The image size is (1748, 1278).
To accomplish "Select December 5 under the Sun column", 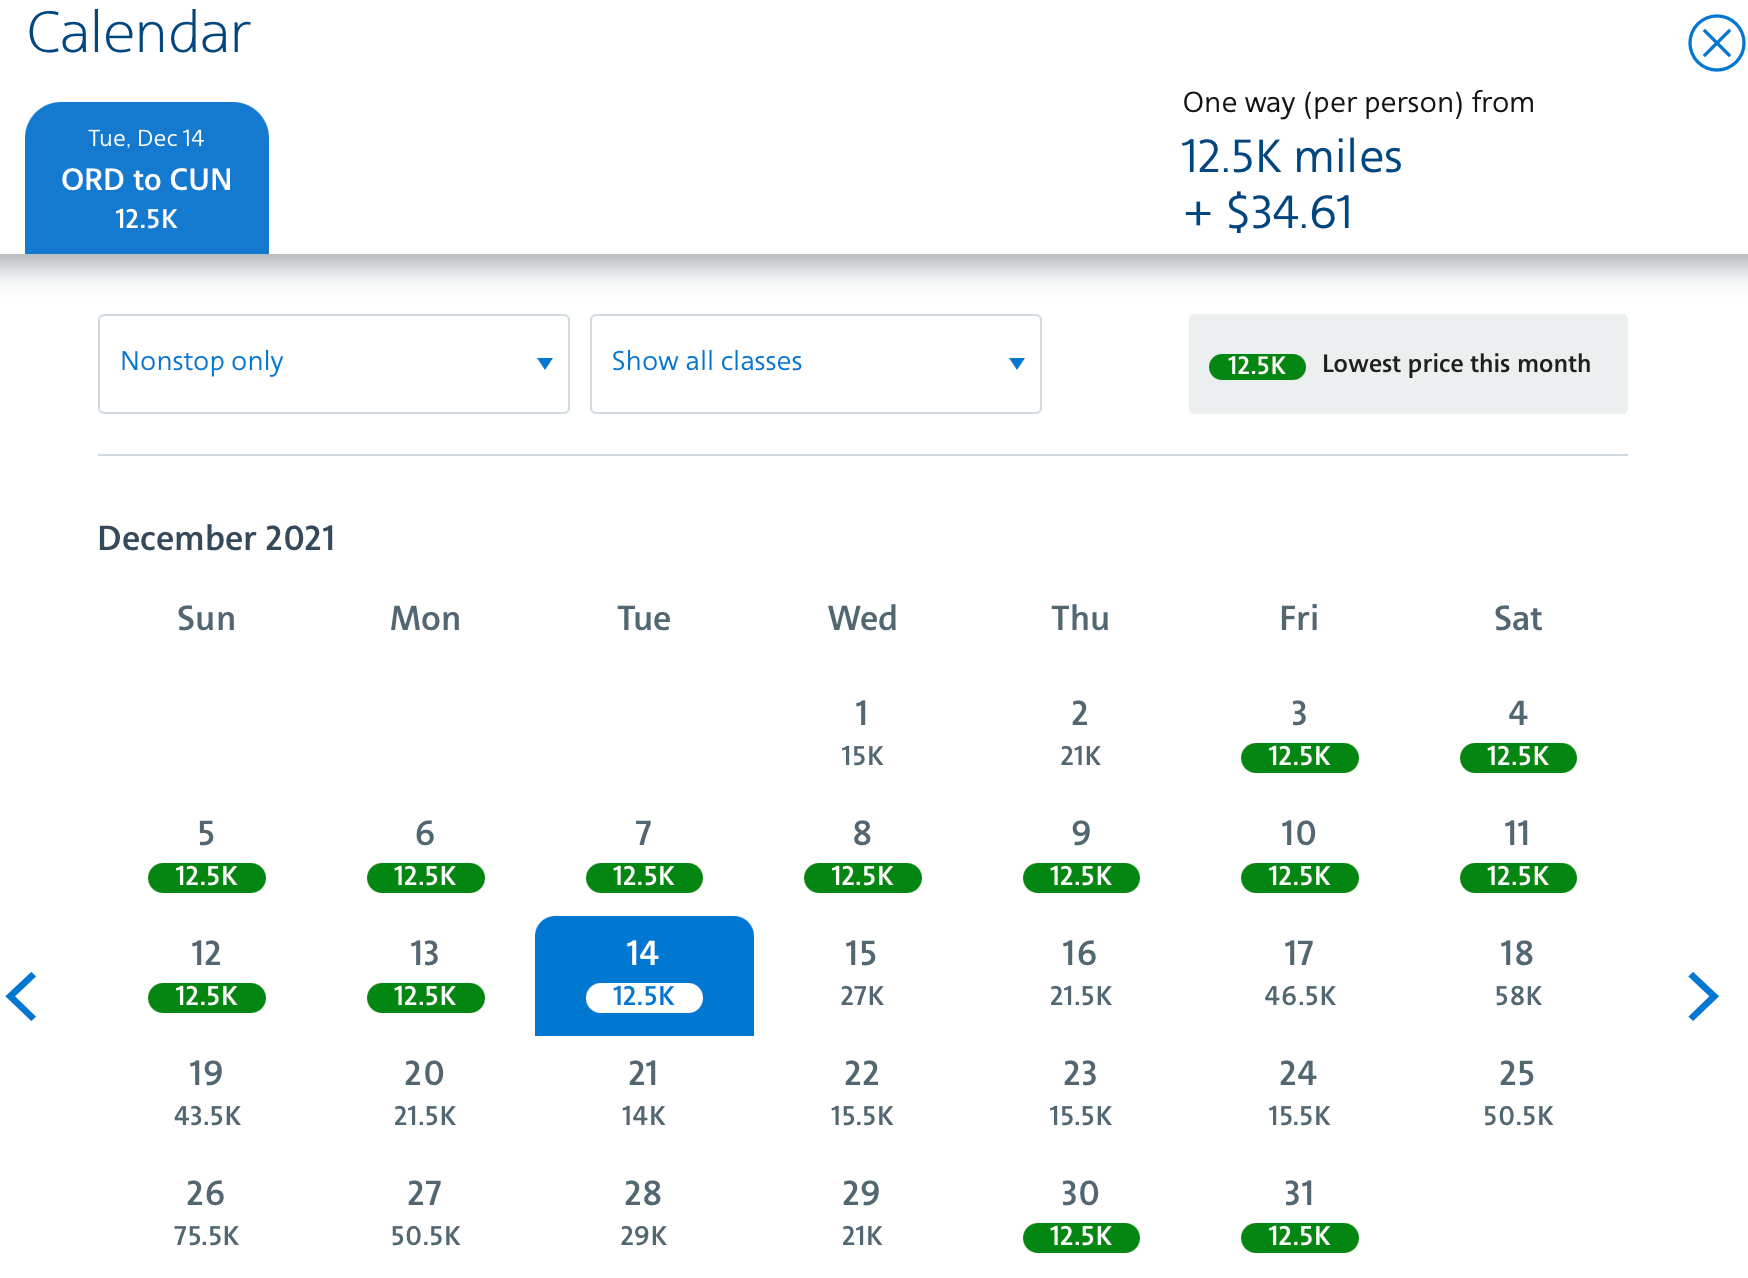I will coord(206,853).
